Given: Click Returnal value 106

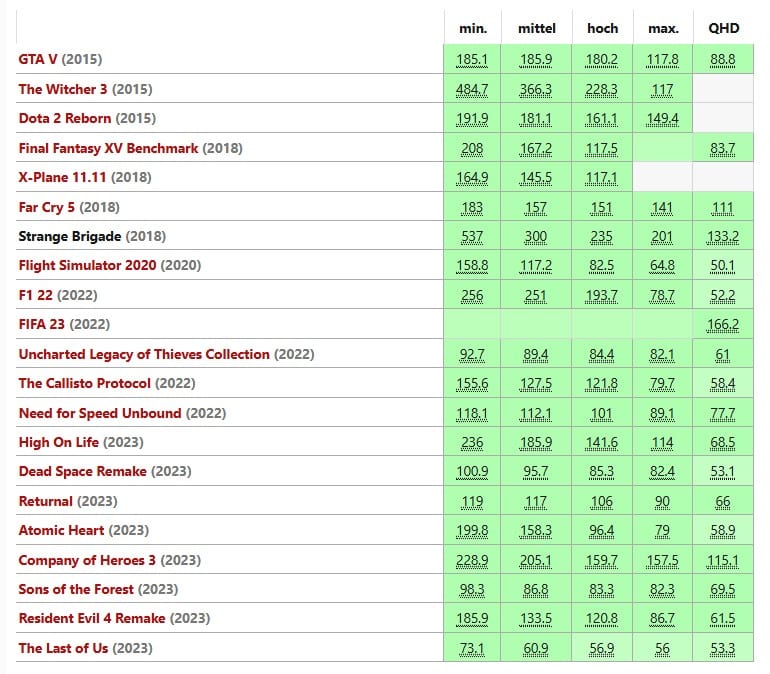Looking at the screenshot, I should pos(602,502).
